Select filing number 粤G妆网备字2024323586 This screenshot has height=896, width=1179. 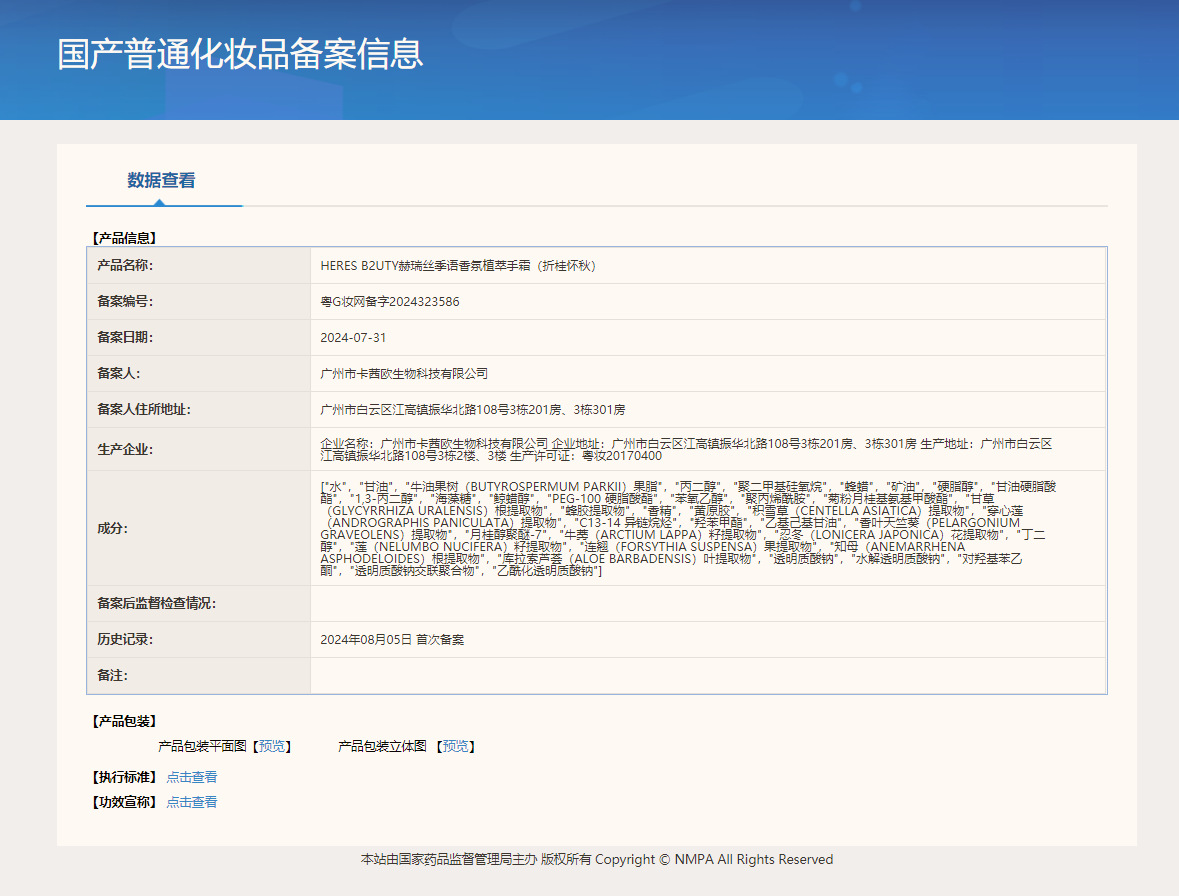pos(389,302)
